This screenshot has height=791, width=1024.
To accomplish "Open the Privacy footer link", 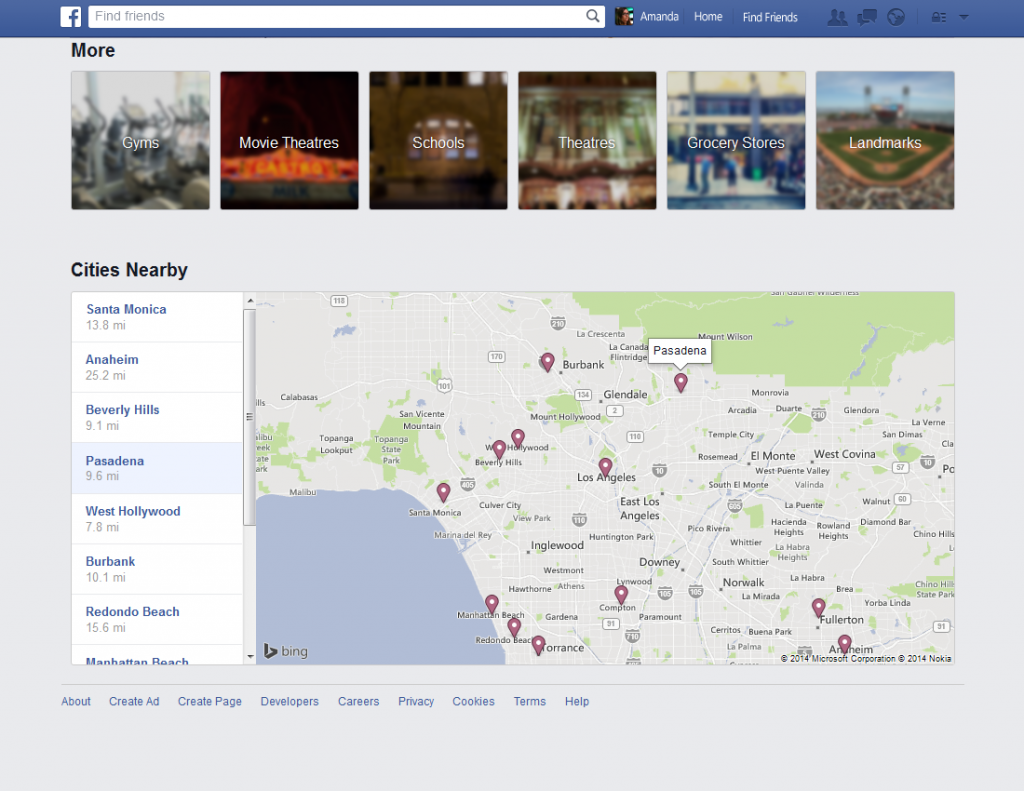I will point(416,702).
